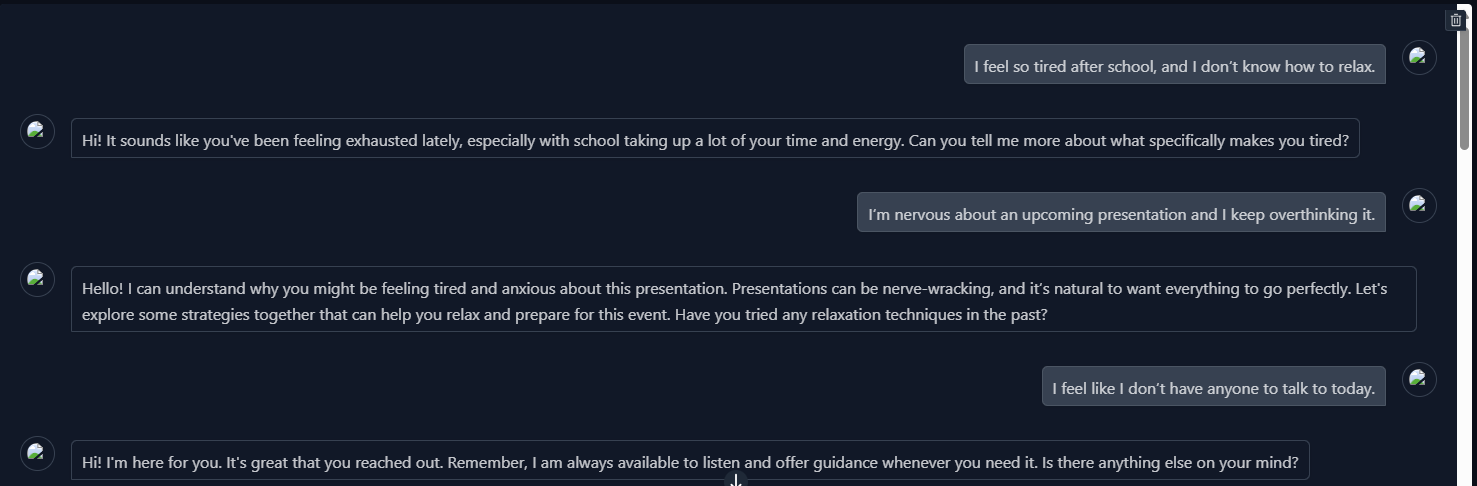Click user avatar next to presentation message
The width and height of the screenshot is (1477, 486).
[1419, 205]
